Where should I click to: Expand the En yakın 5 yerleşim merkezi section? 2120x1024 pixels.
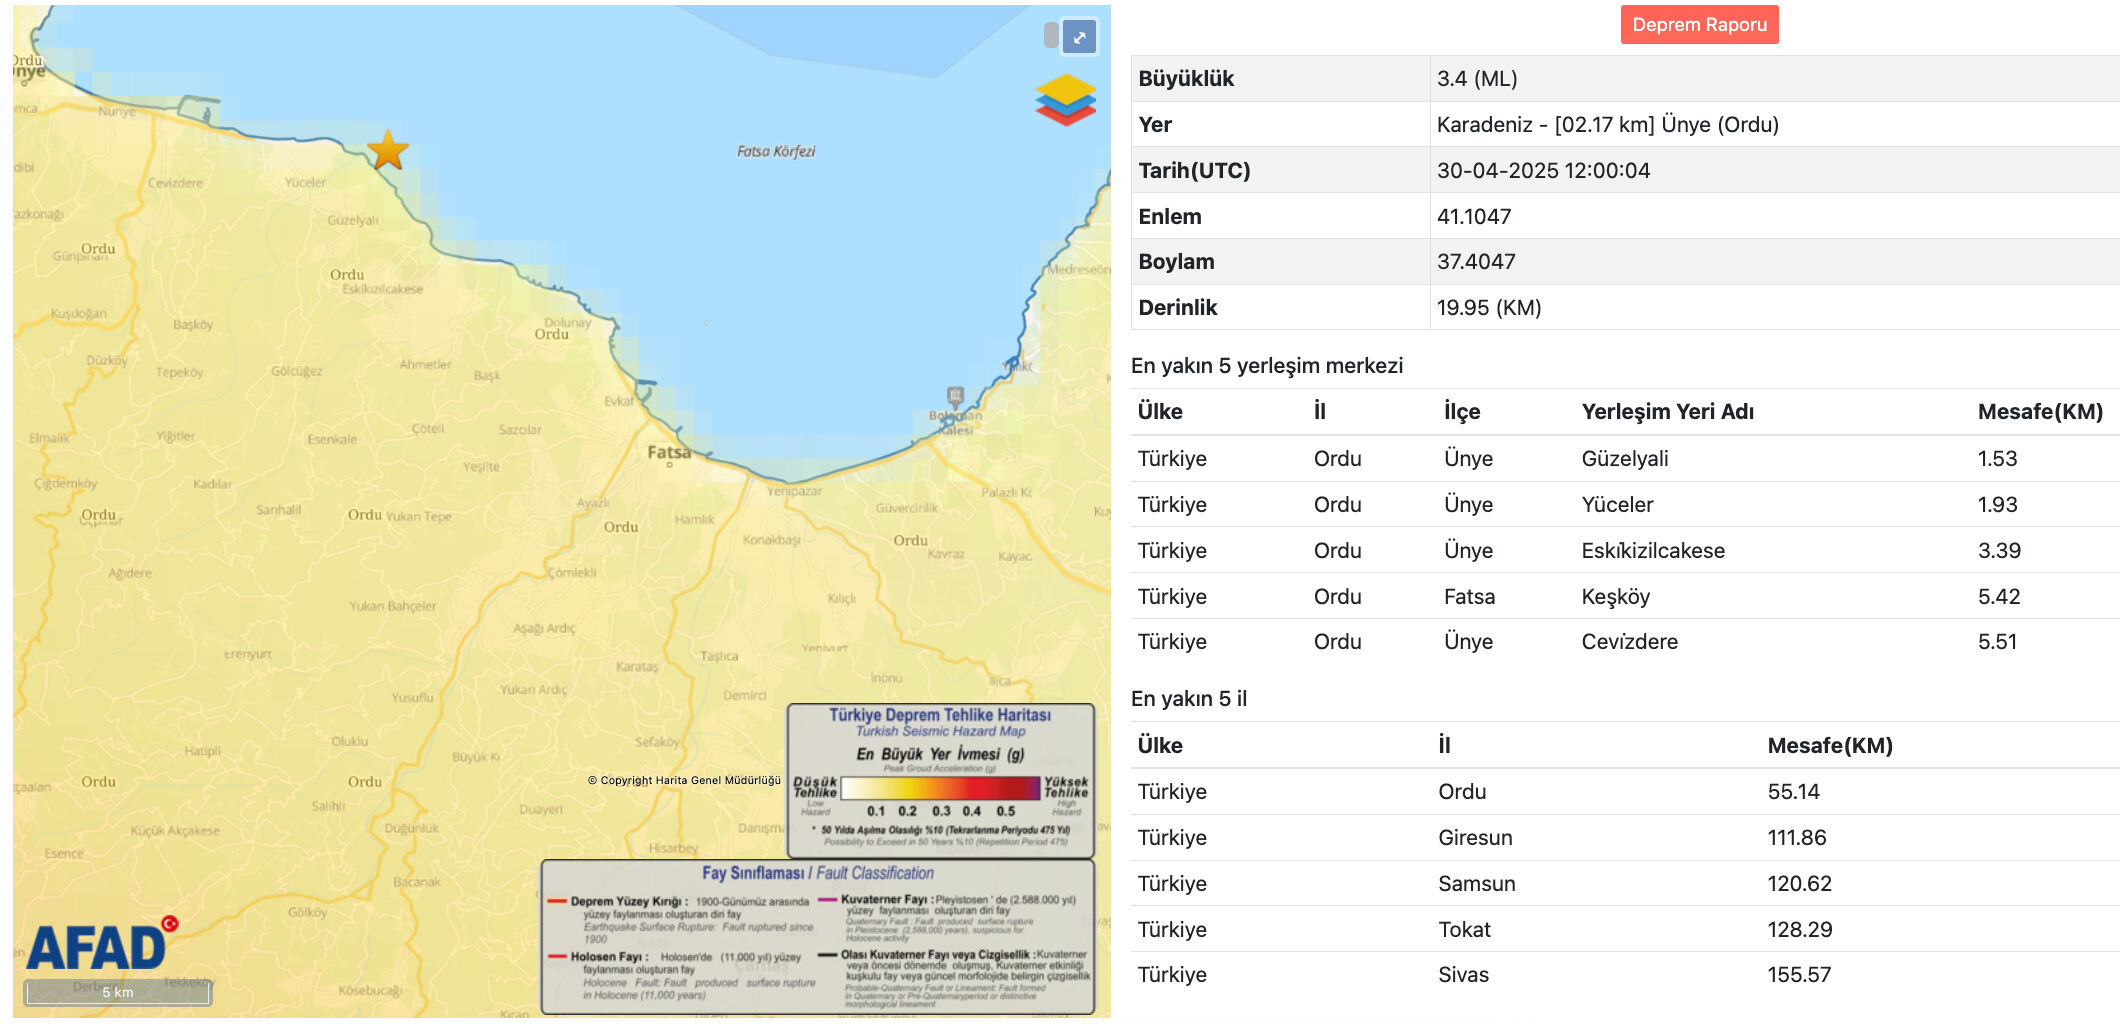(x=1266, y=365)
